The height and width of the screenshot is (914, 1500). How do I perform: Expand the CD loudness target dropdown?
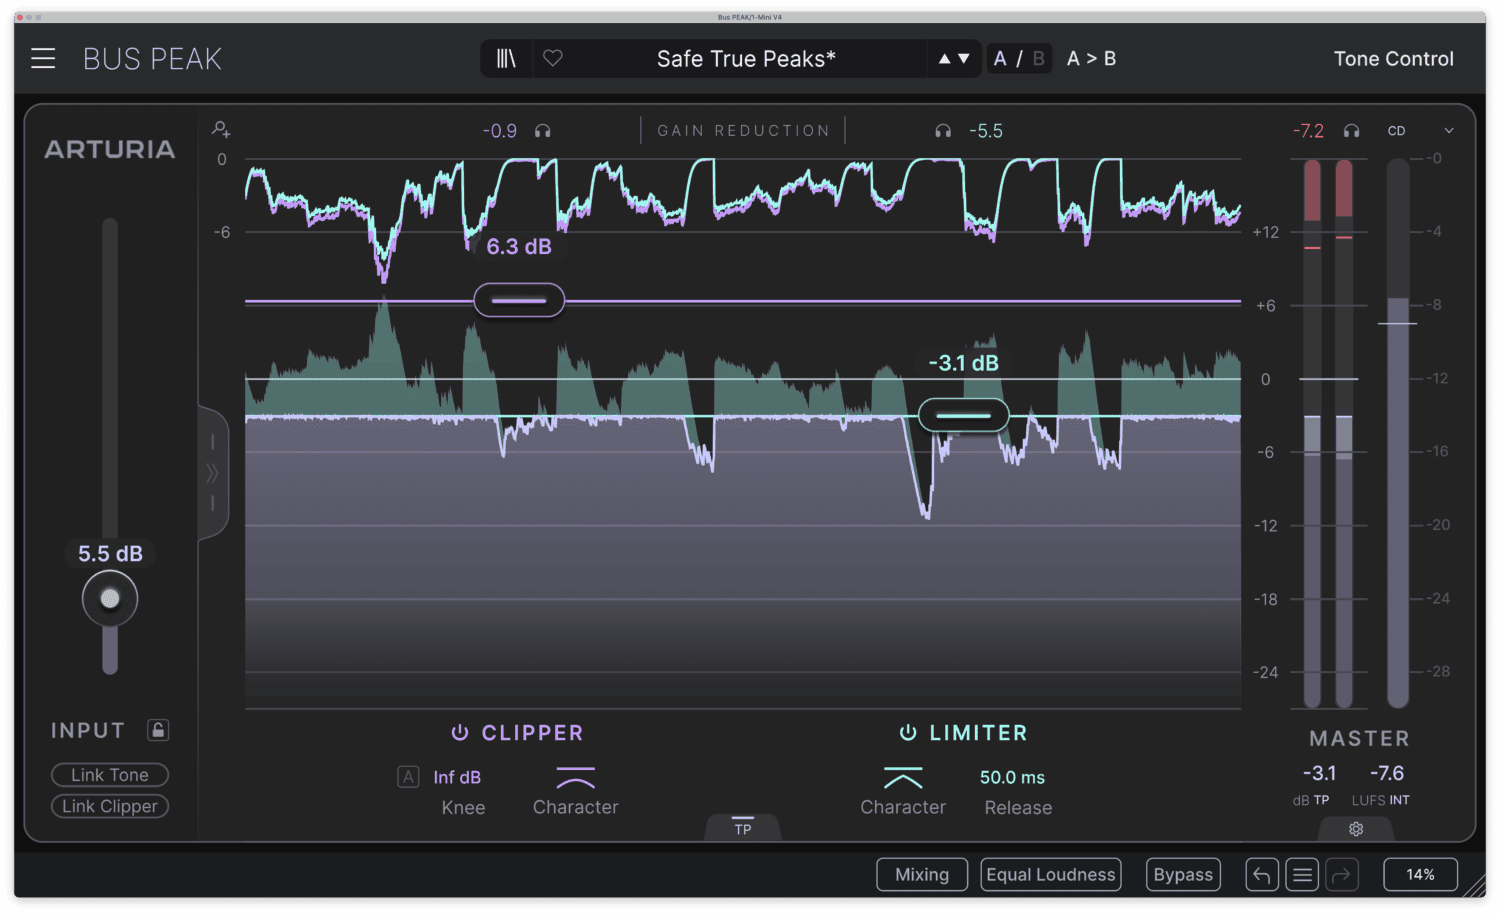(x=1448, y=131)
